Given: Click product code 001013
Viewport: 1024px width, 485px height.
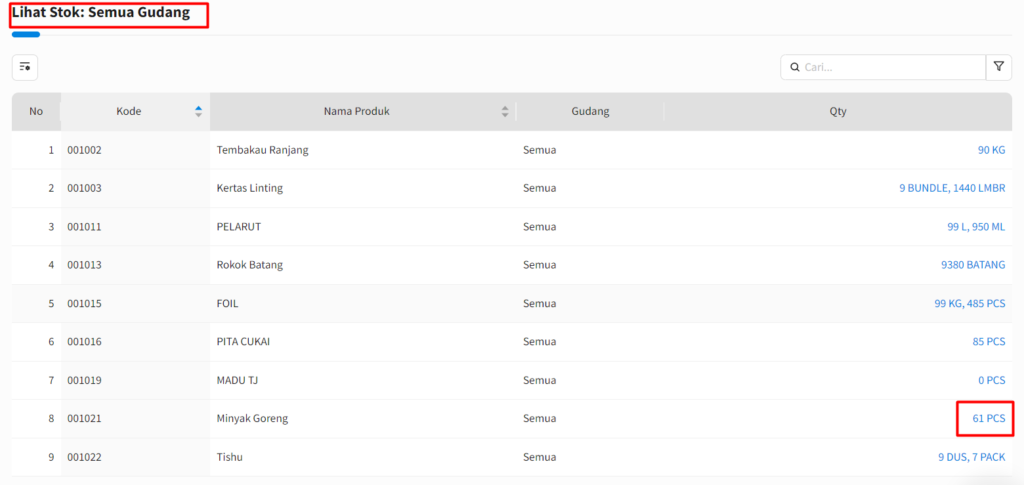Looking at the screenshot, I should tap(84, 265).
